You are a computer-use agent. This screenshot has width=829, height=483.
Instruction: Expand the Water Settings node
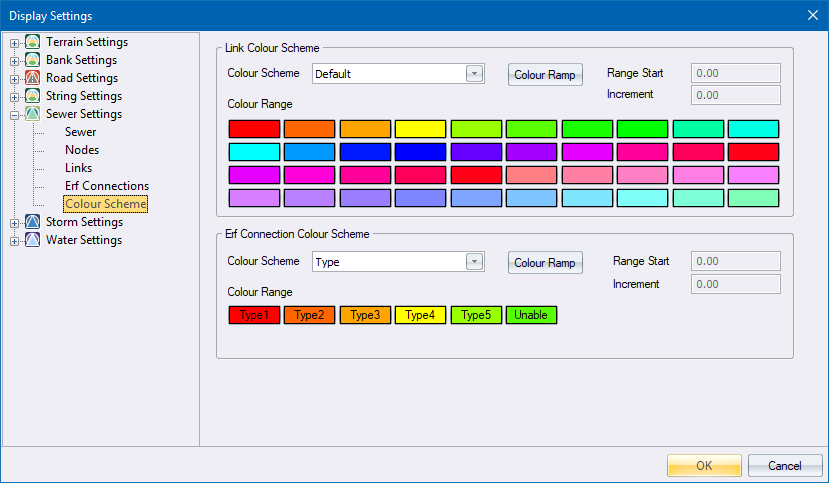[x=15, y=241]
